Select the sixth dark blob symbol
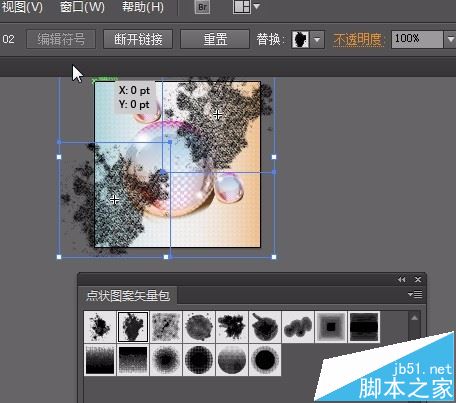Image resolution: width=456 pixels, height=403 pixels. (265, 327)
